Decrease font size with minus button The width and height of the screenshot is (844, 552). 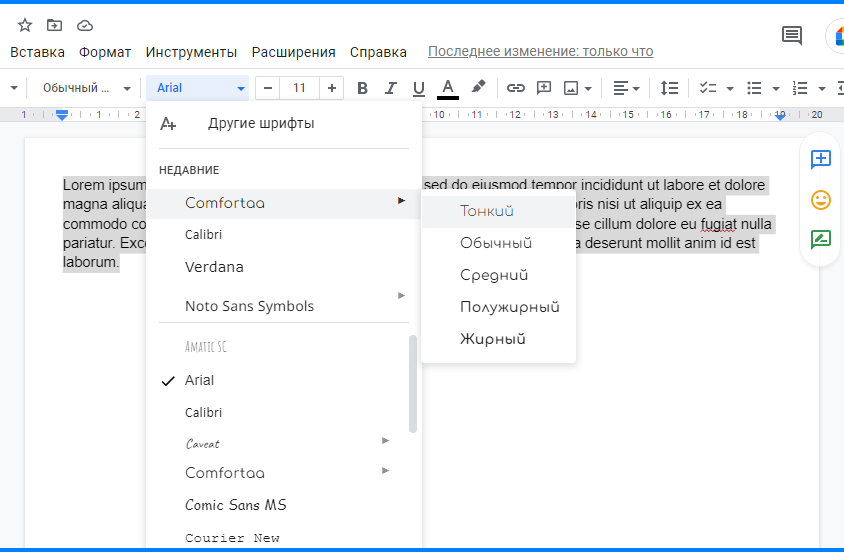coord(268,88)
